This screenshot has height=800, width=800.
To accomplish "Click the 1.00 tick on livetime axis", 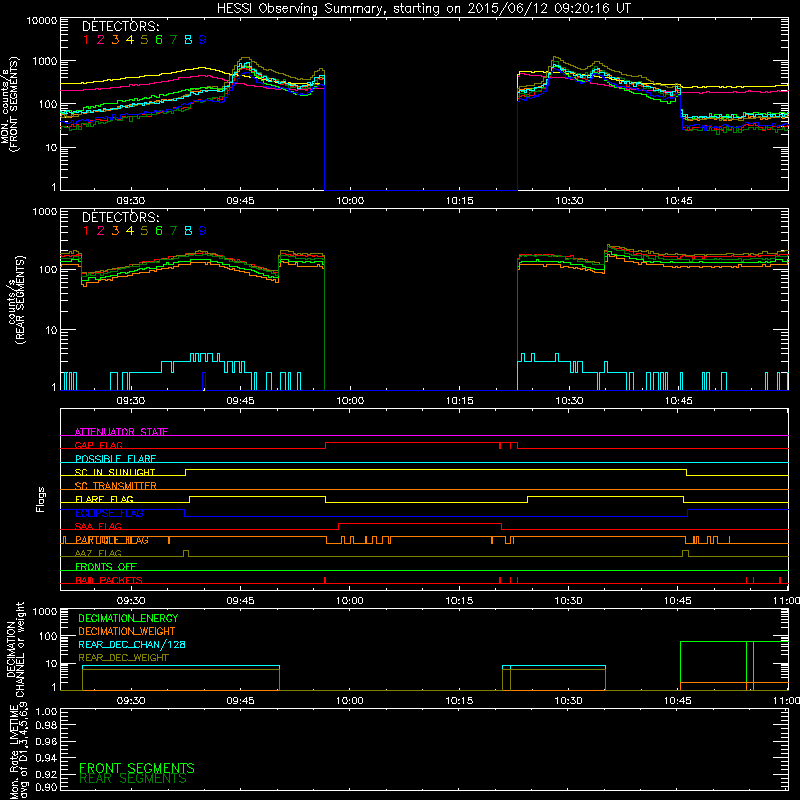I will [x=46, y=712].
